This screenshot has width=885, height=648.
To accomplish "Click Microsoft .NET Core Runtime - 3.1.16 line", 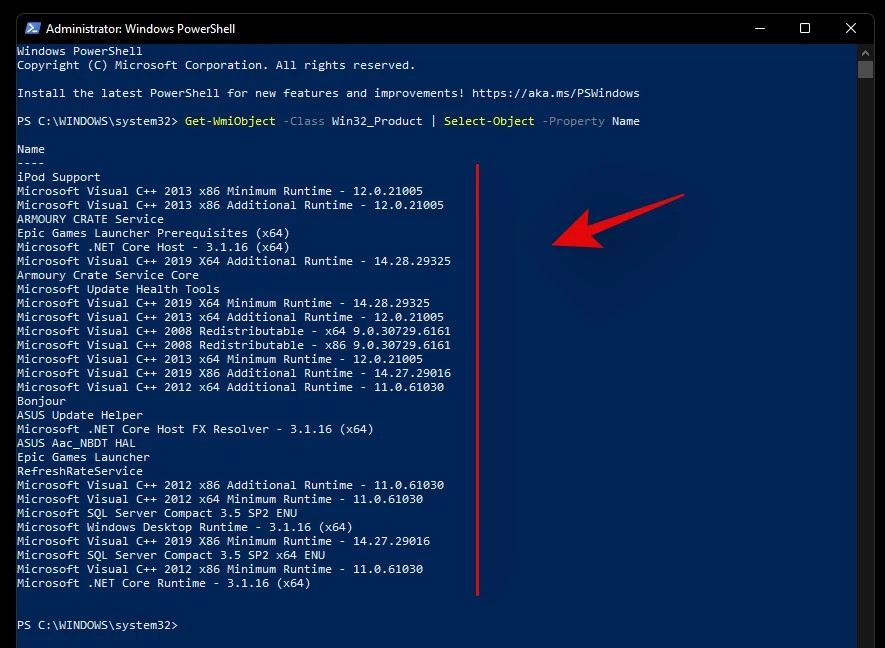I will [x=164, y=583].
